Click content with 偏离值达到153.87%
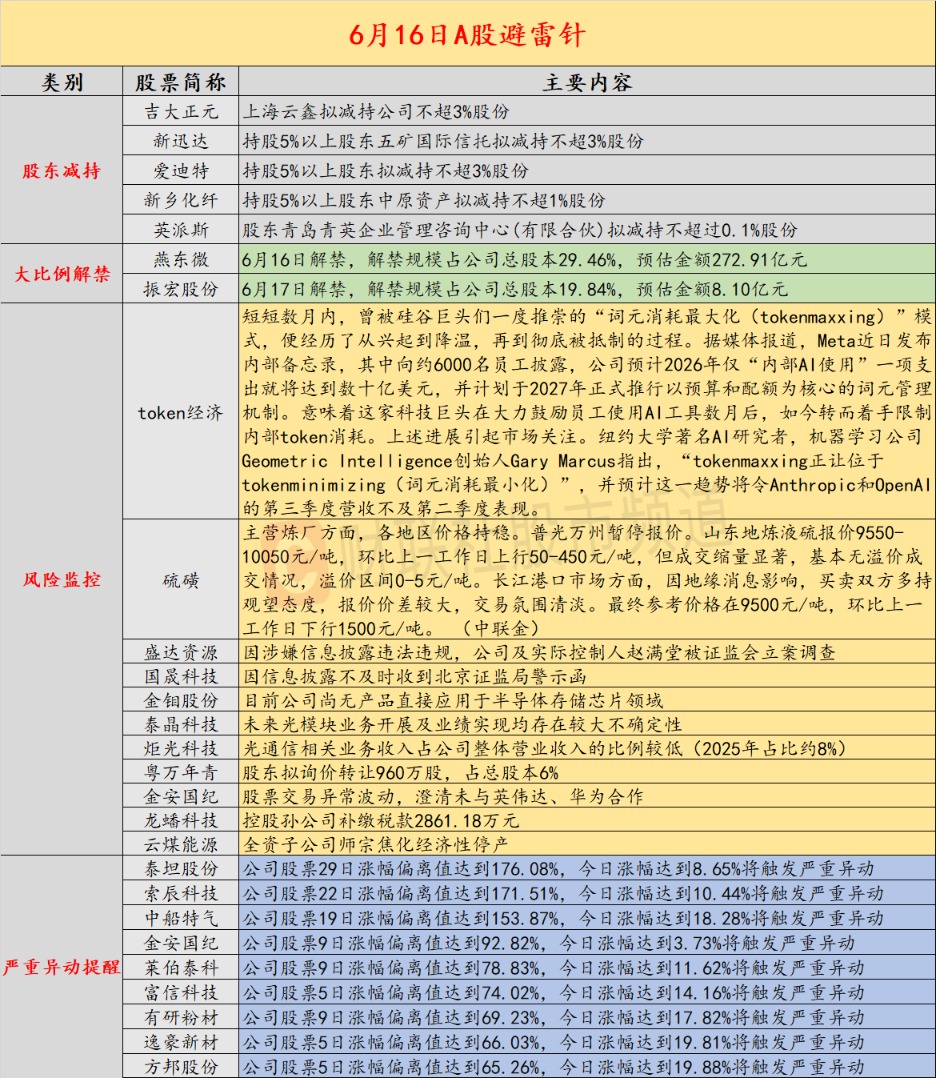Screen dimensions: 936x1078 [563, 918]
